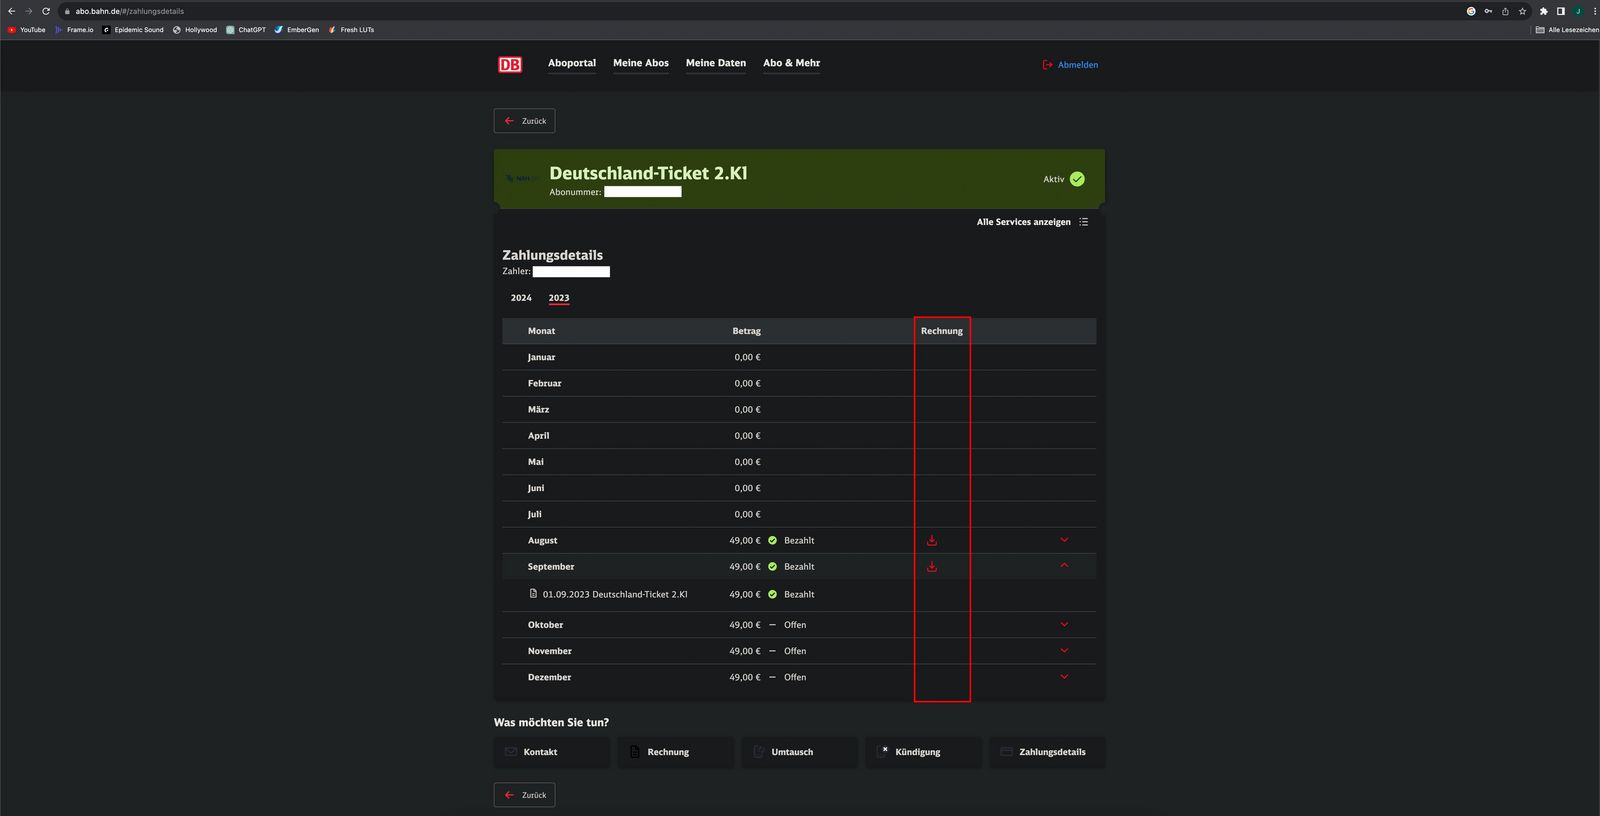Click the Abmelden logout link
The width and height of the screenshot is (1600, 816).
coord(1071,65)
